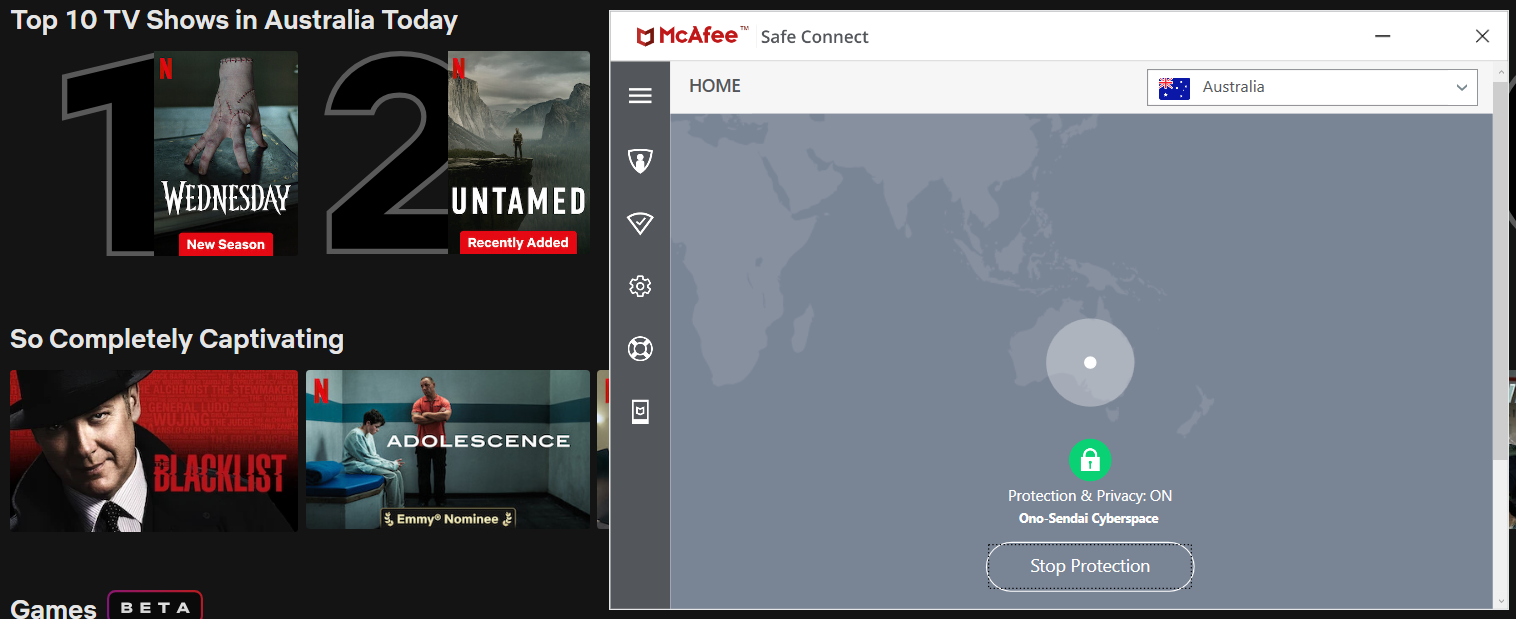The image size is (1516, 619).
Task: Open the lifebuoy help icon
Action: click(x=640, y=349)
